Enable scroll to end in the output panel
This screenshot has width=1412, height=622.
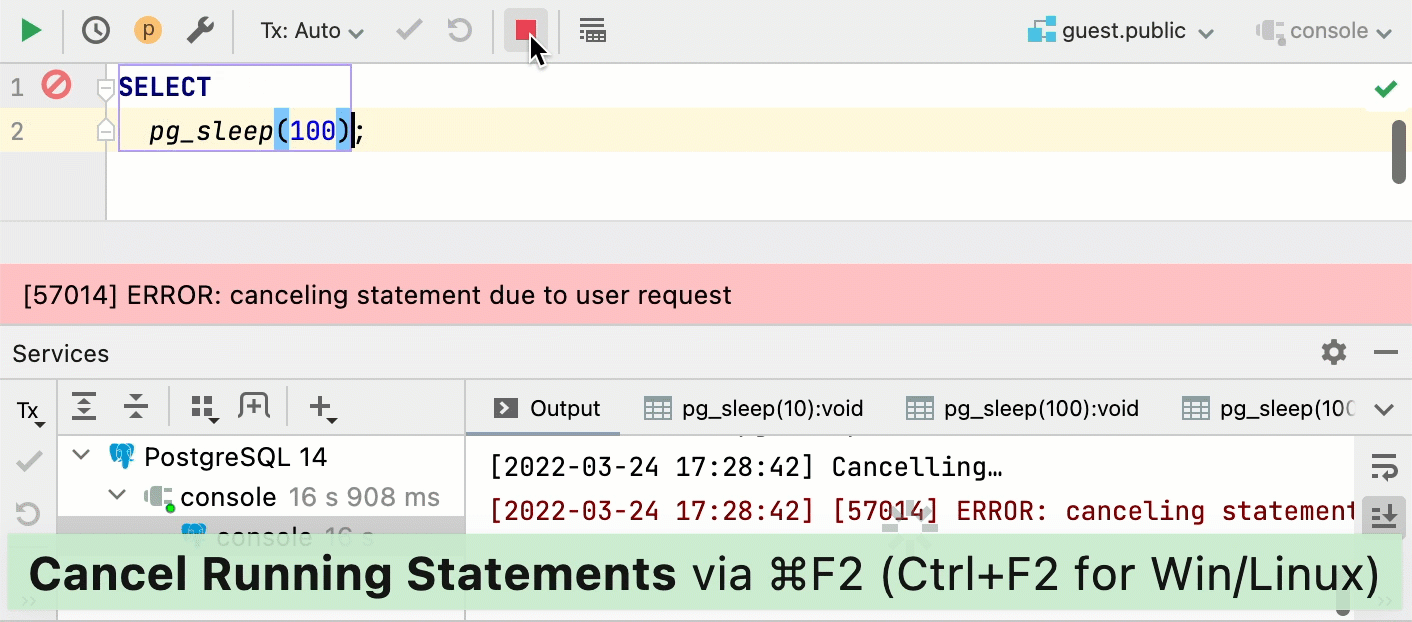1384,516
